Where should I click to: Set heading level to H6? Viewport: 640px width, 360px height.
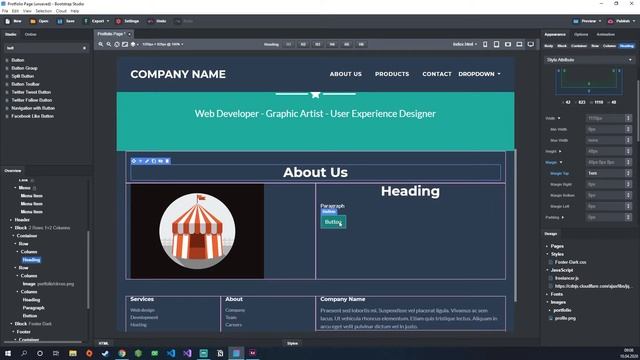[361, 44]
